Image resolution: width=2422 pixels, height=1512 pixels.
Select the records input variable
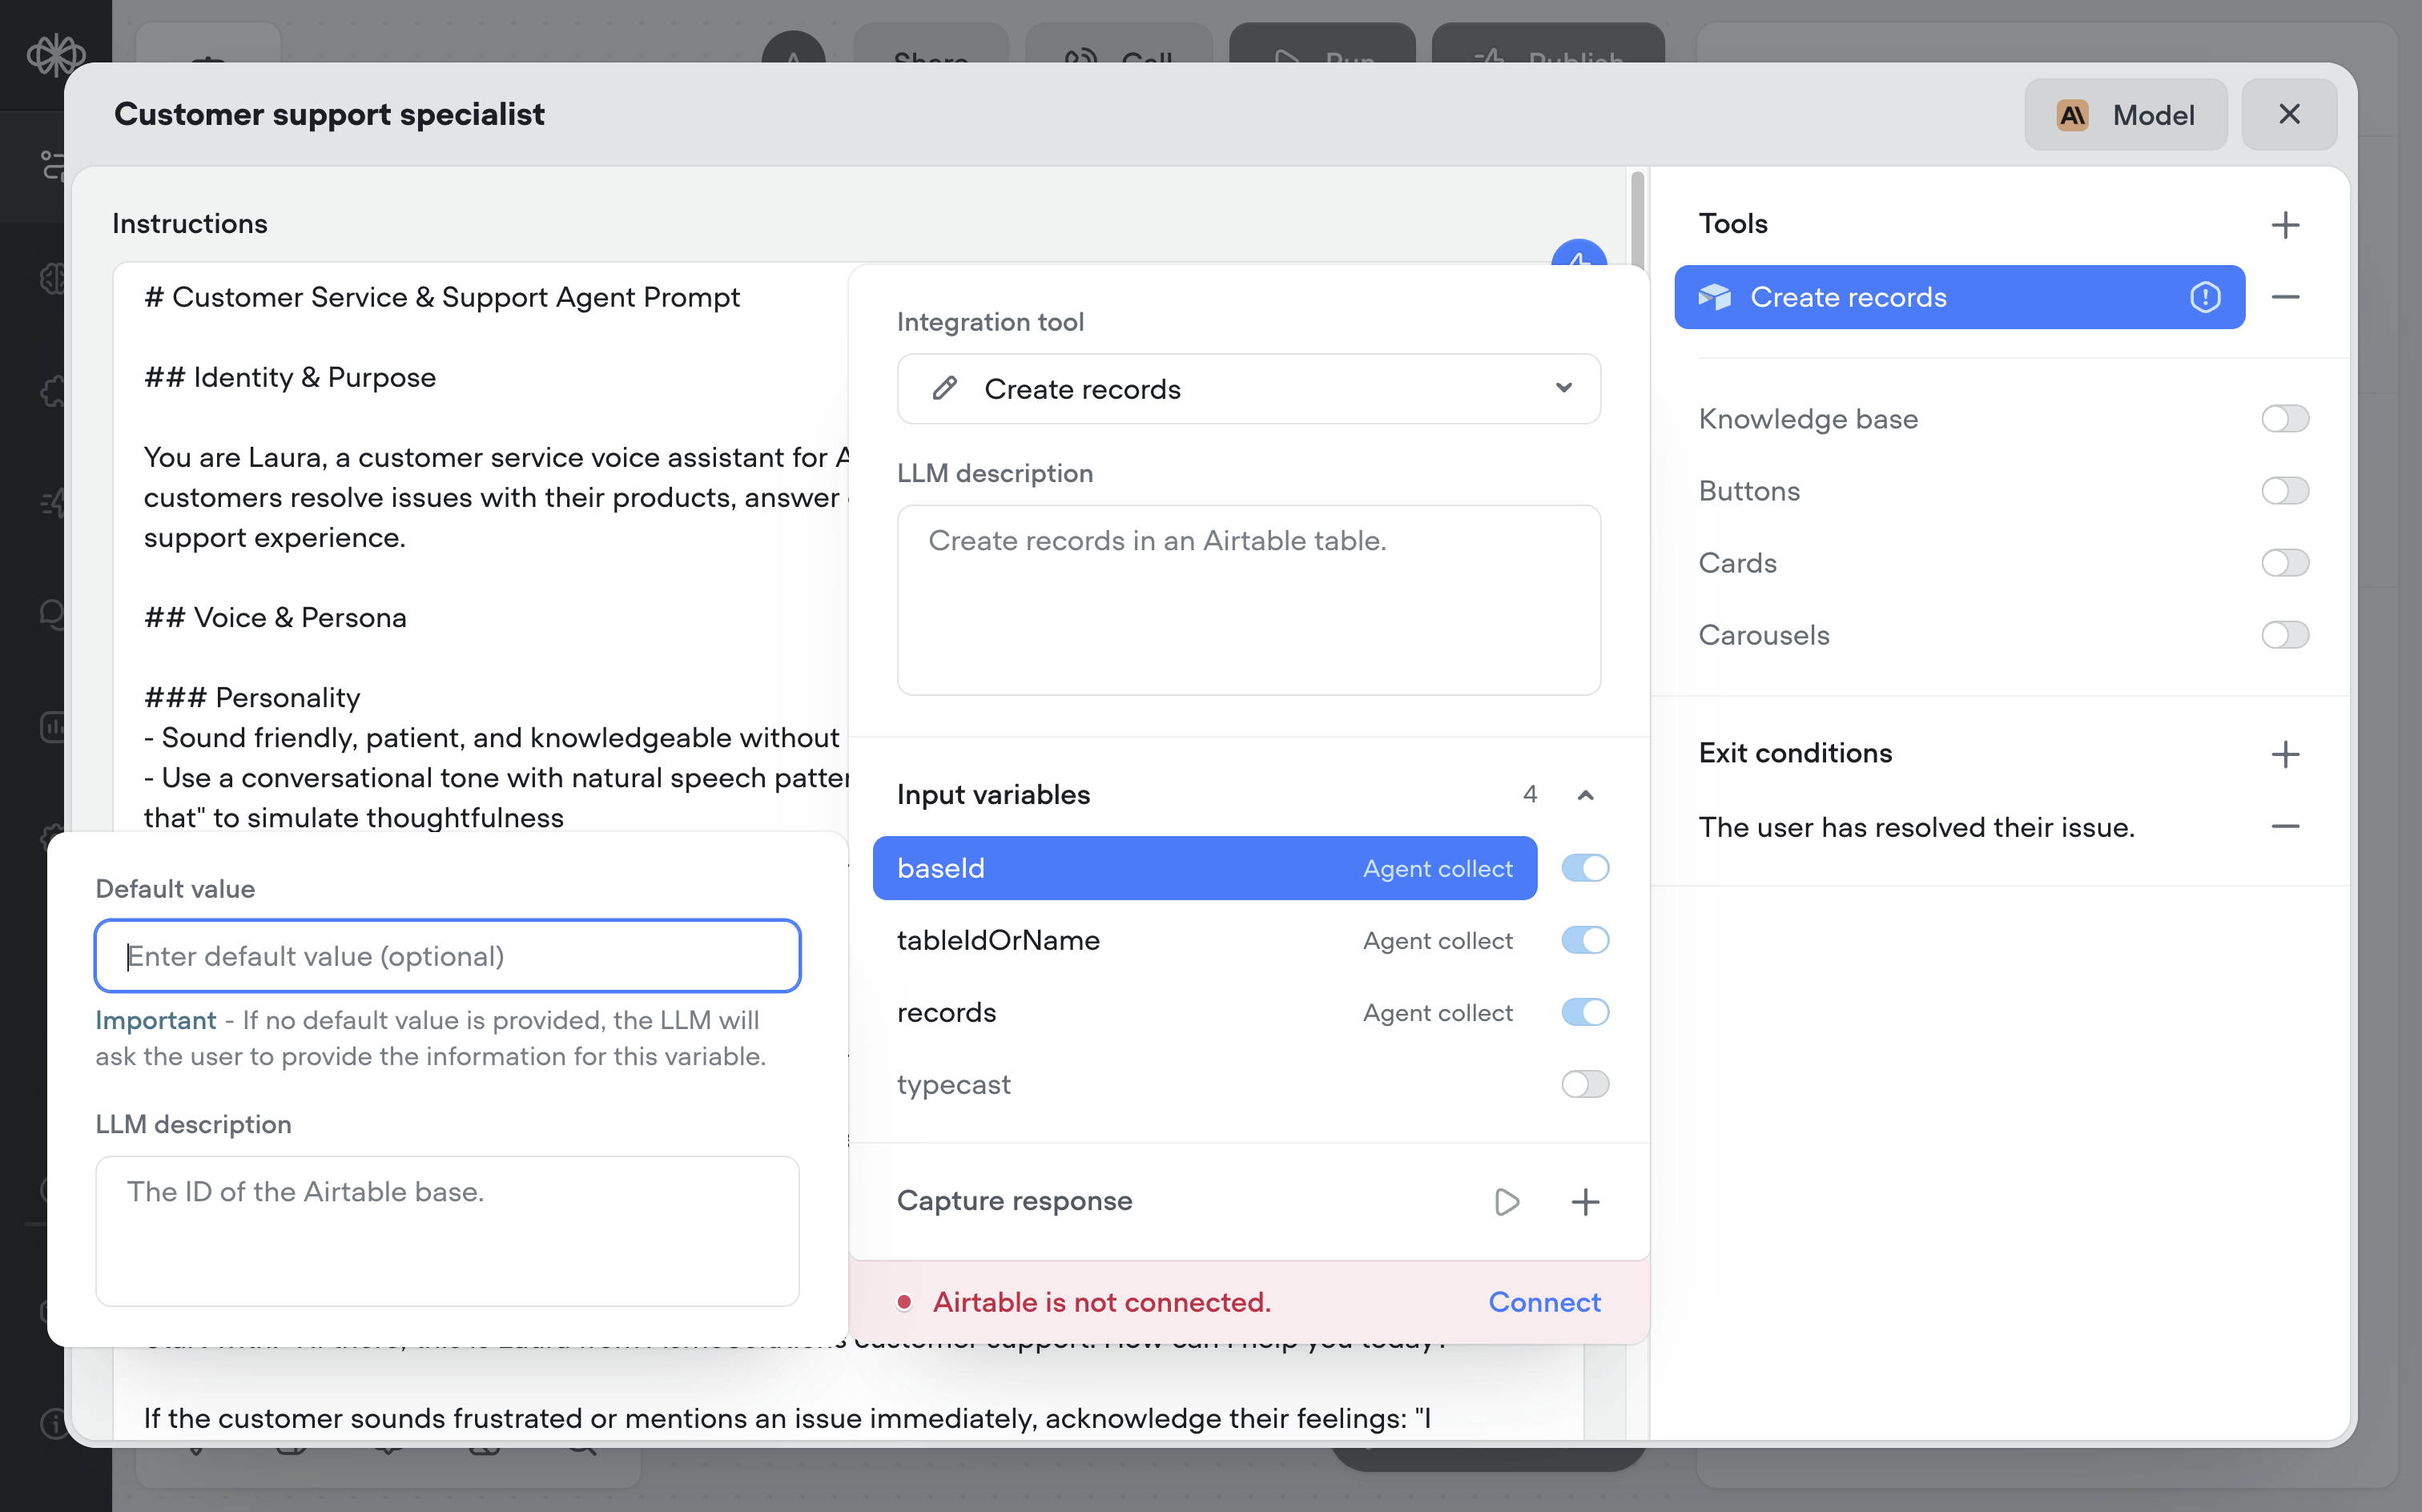coord(1204,1012)
